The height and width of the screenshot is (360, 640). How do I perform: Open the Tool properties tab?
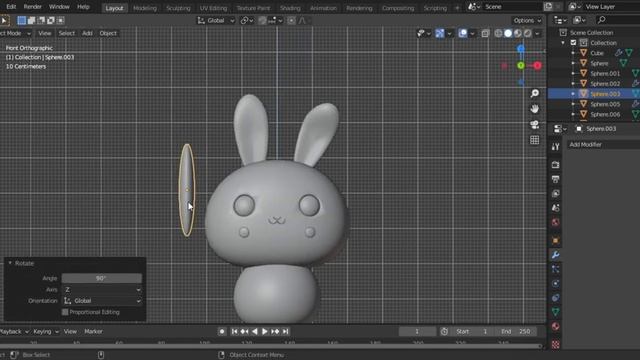tap(556, 147)
